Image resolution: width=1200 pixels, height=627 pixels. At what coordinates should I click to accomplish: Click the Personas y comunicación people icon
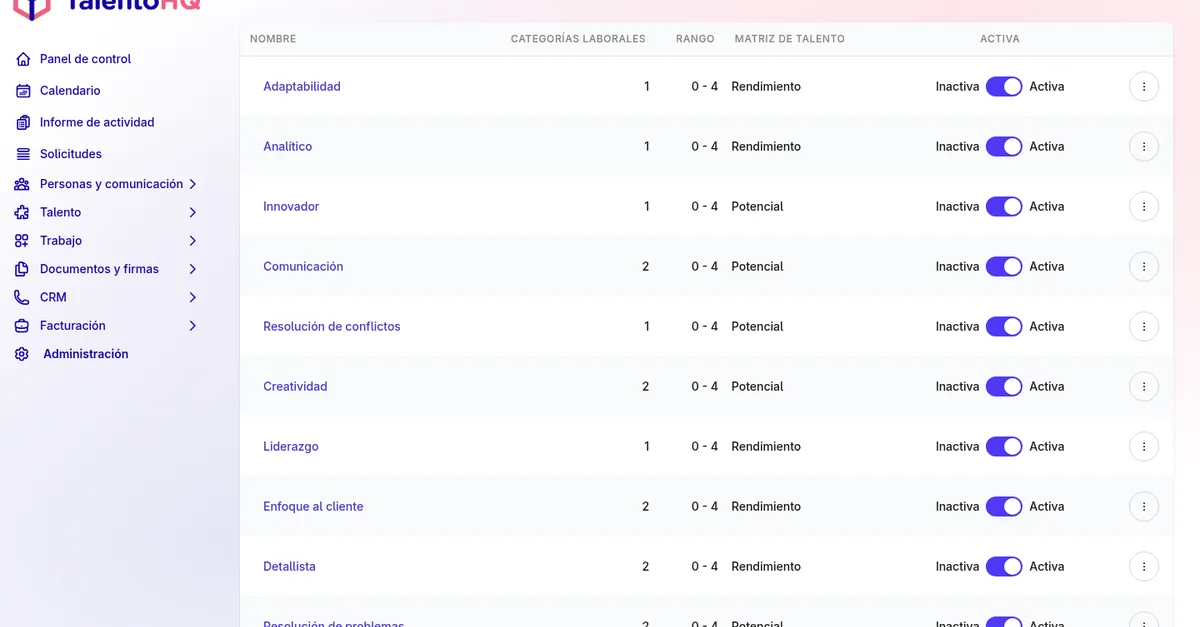(22, 184)
